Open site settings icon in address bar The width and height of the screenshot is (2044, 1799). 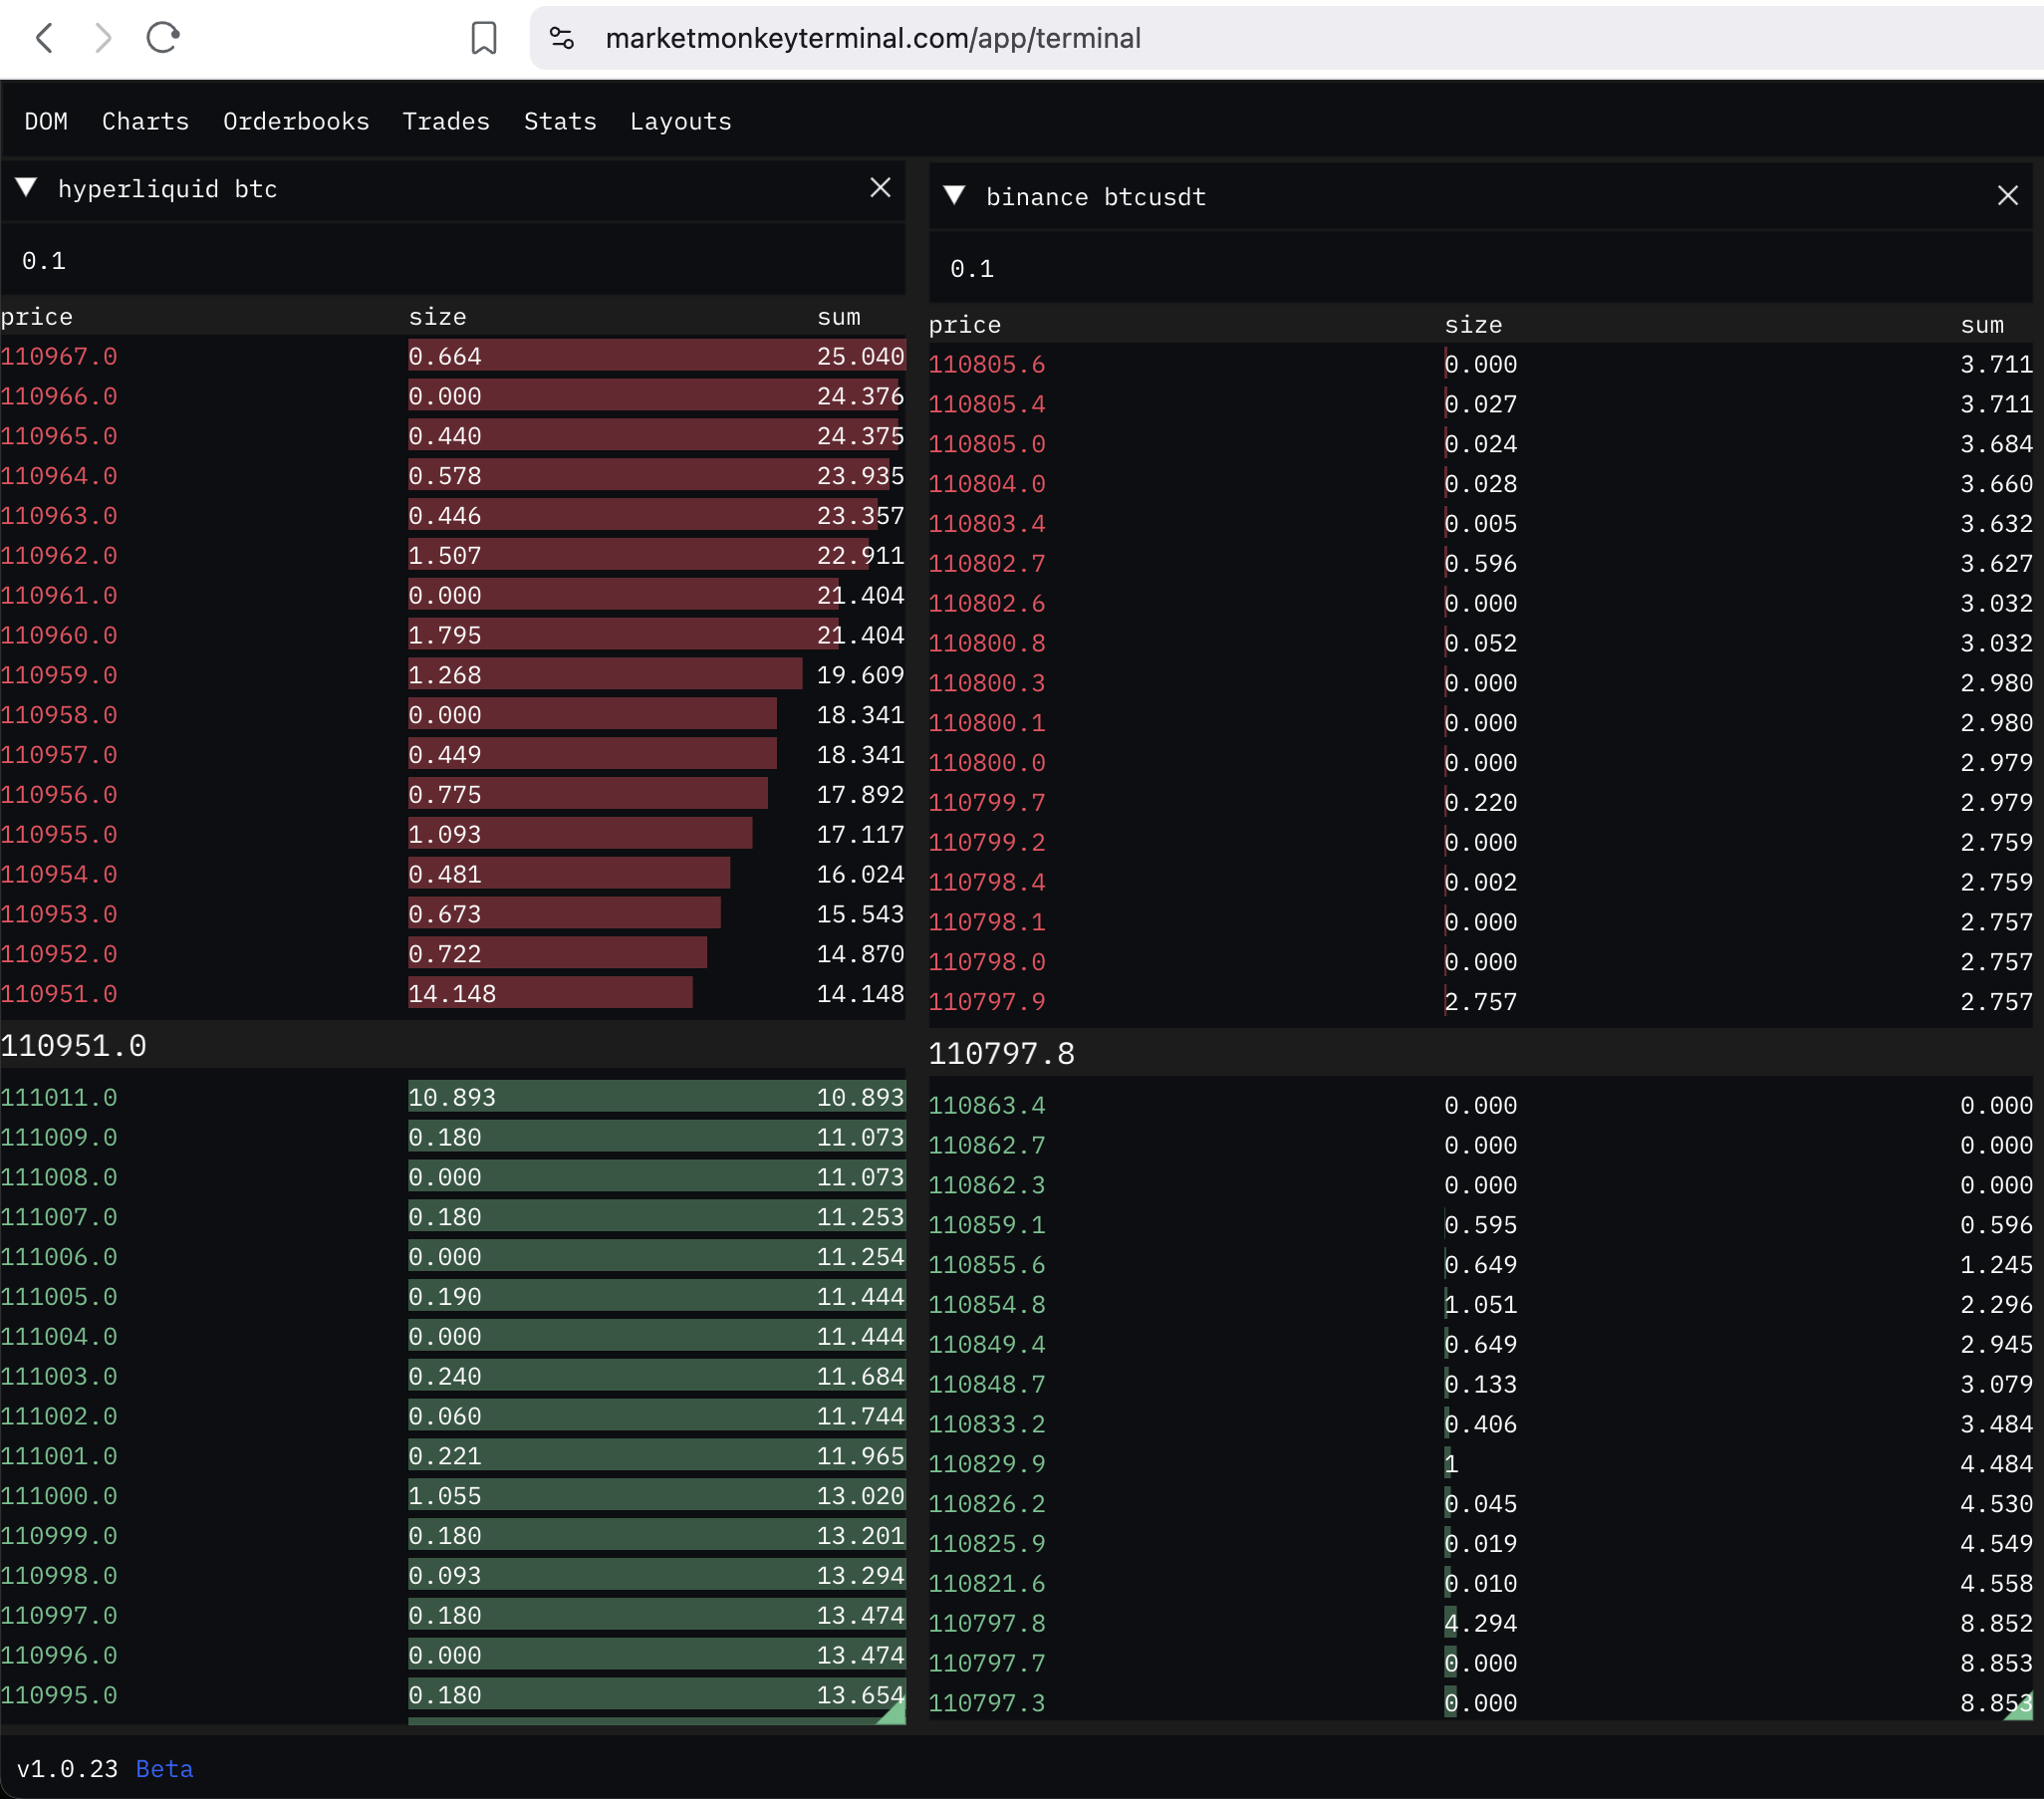pos(562,38)
